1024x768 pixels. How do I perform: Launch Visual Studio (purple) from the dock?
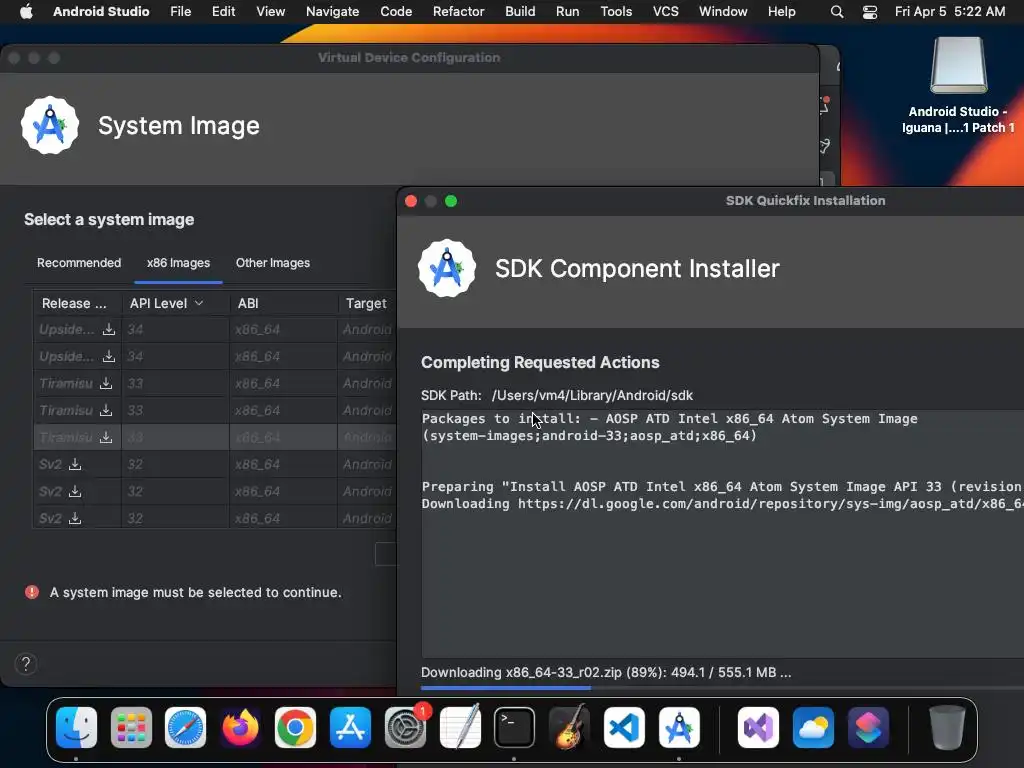(758, 728)
